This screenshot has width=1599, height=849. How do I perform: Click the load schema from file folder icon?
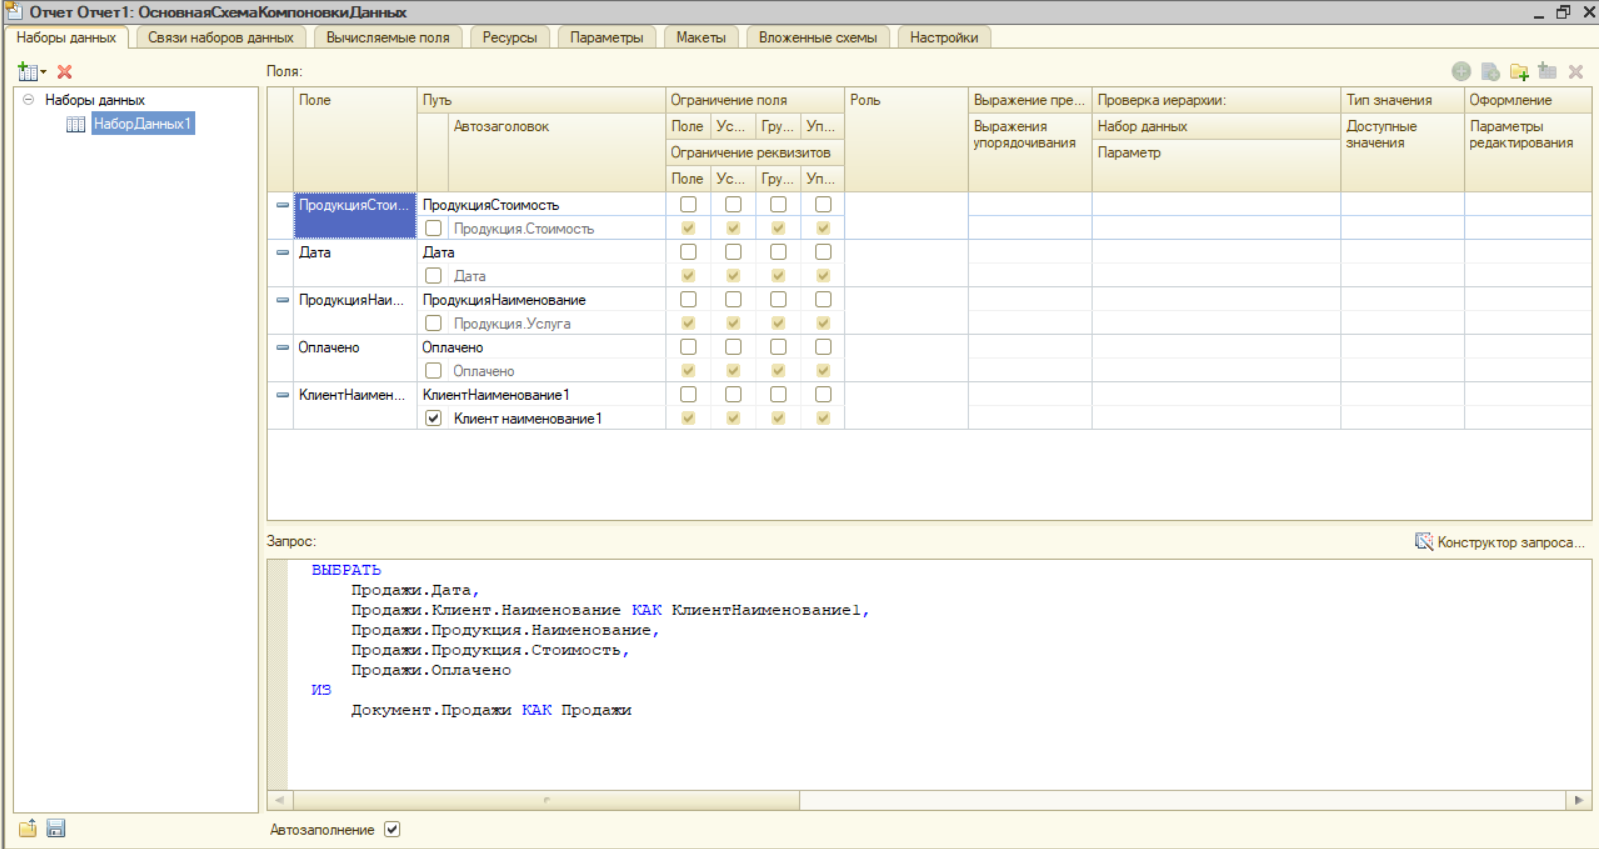pos(28,828)
